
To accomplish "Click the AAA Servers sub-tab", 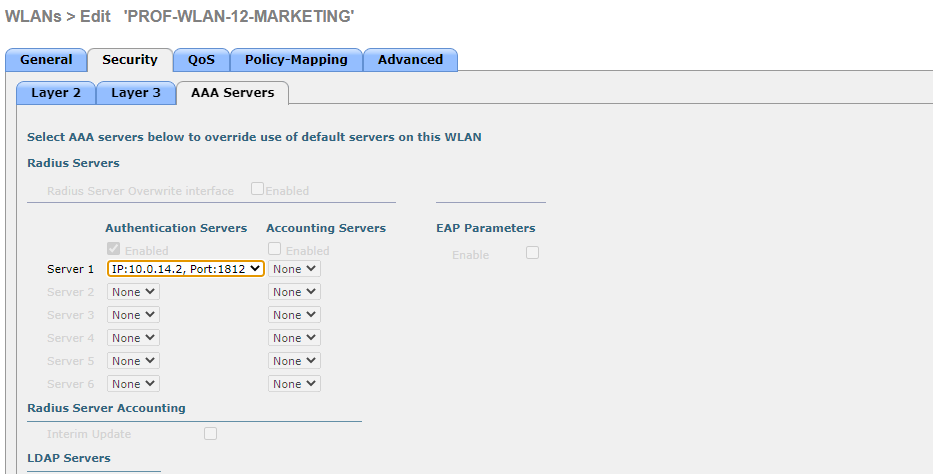I will 232,93.
